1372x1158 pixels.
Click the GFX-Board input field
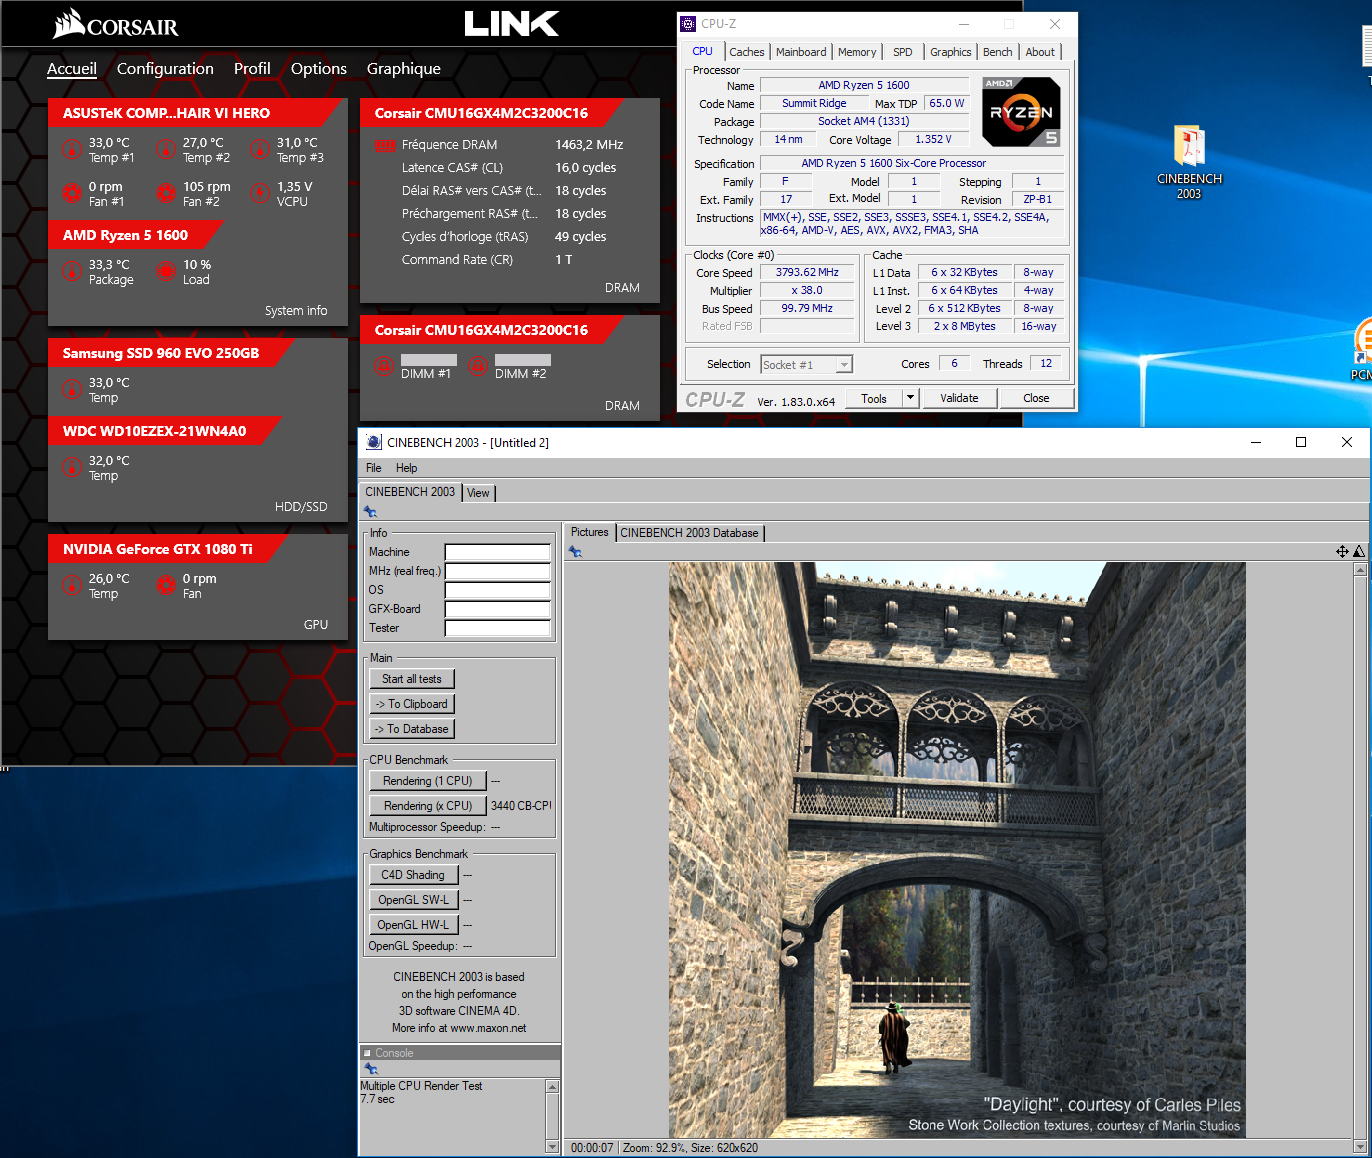(x=498, y=609)
